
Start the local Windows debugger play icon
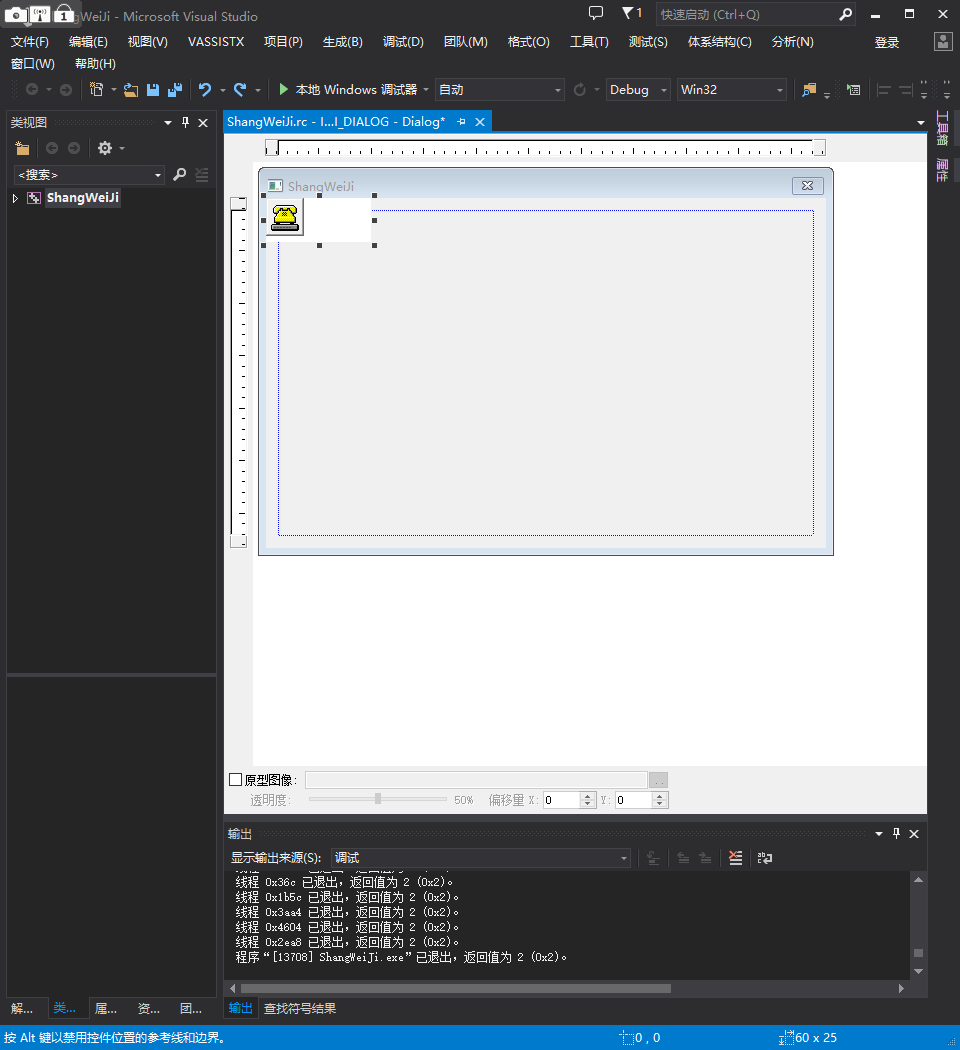284,89
